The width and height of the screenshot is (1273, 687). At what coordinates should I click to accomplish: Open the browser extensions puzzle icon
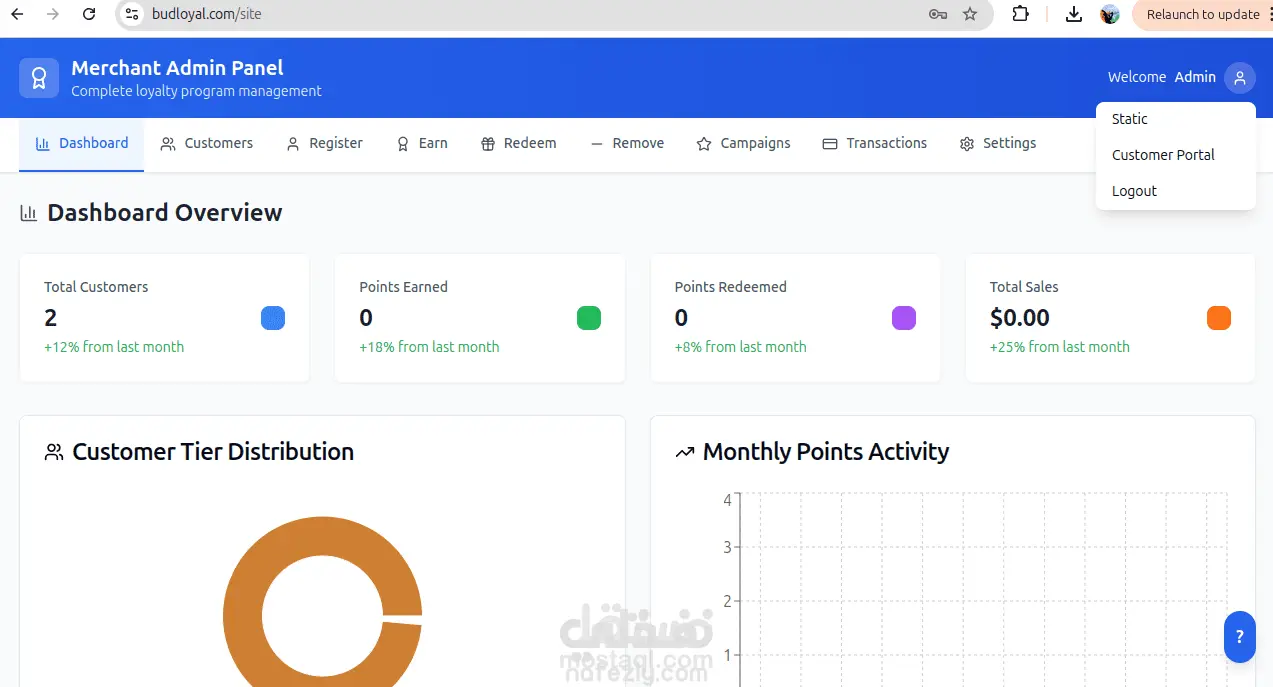1020,14
